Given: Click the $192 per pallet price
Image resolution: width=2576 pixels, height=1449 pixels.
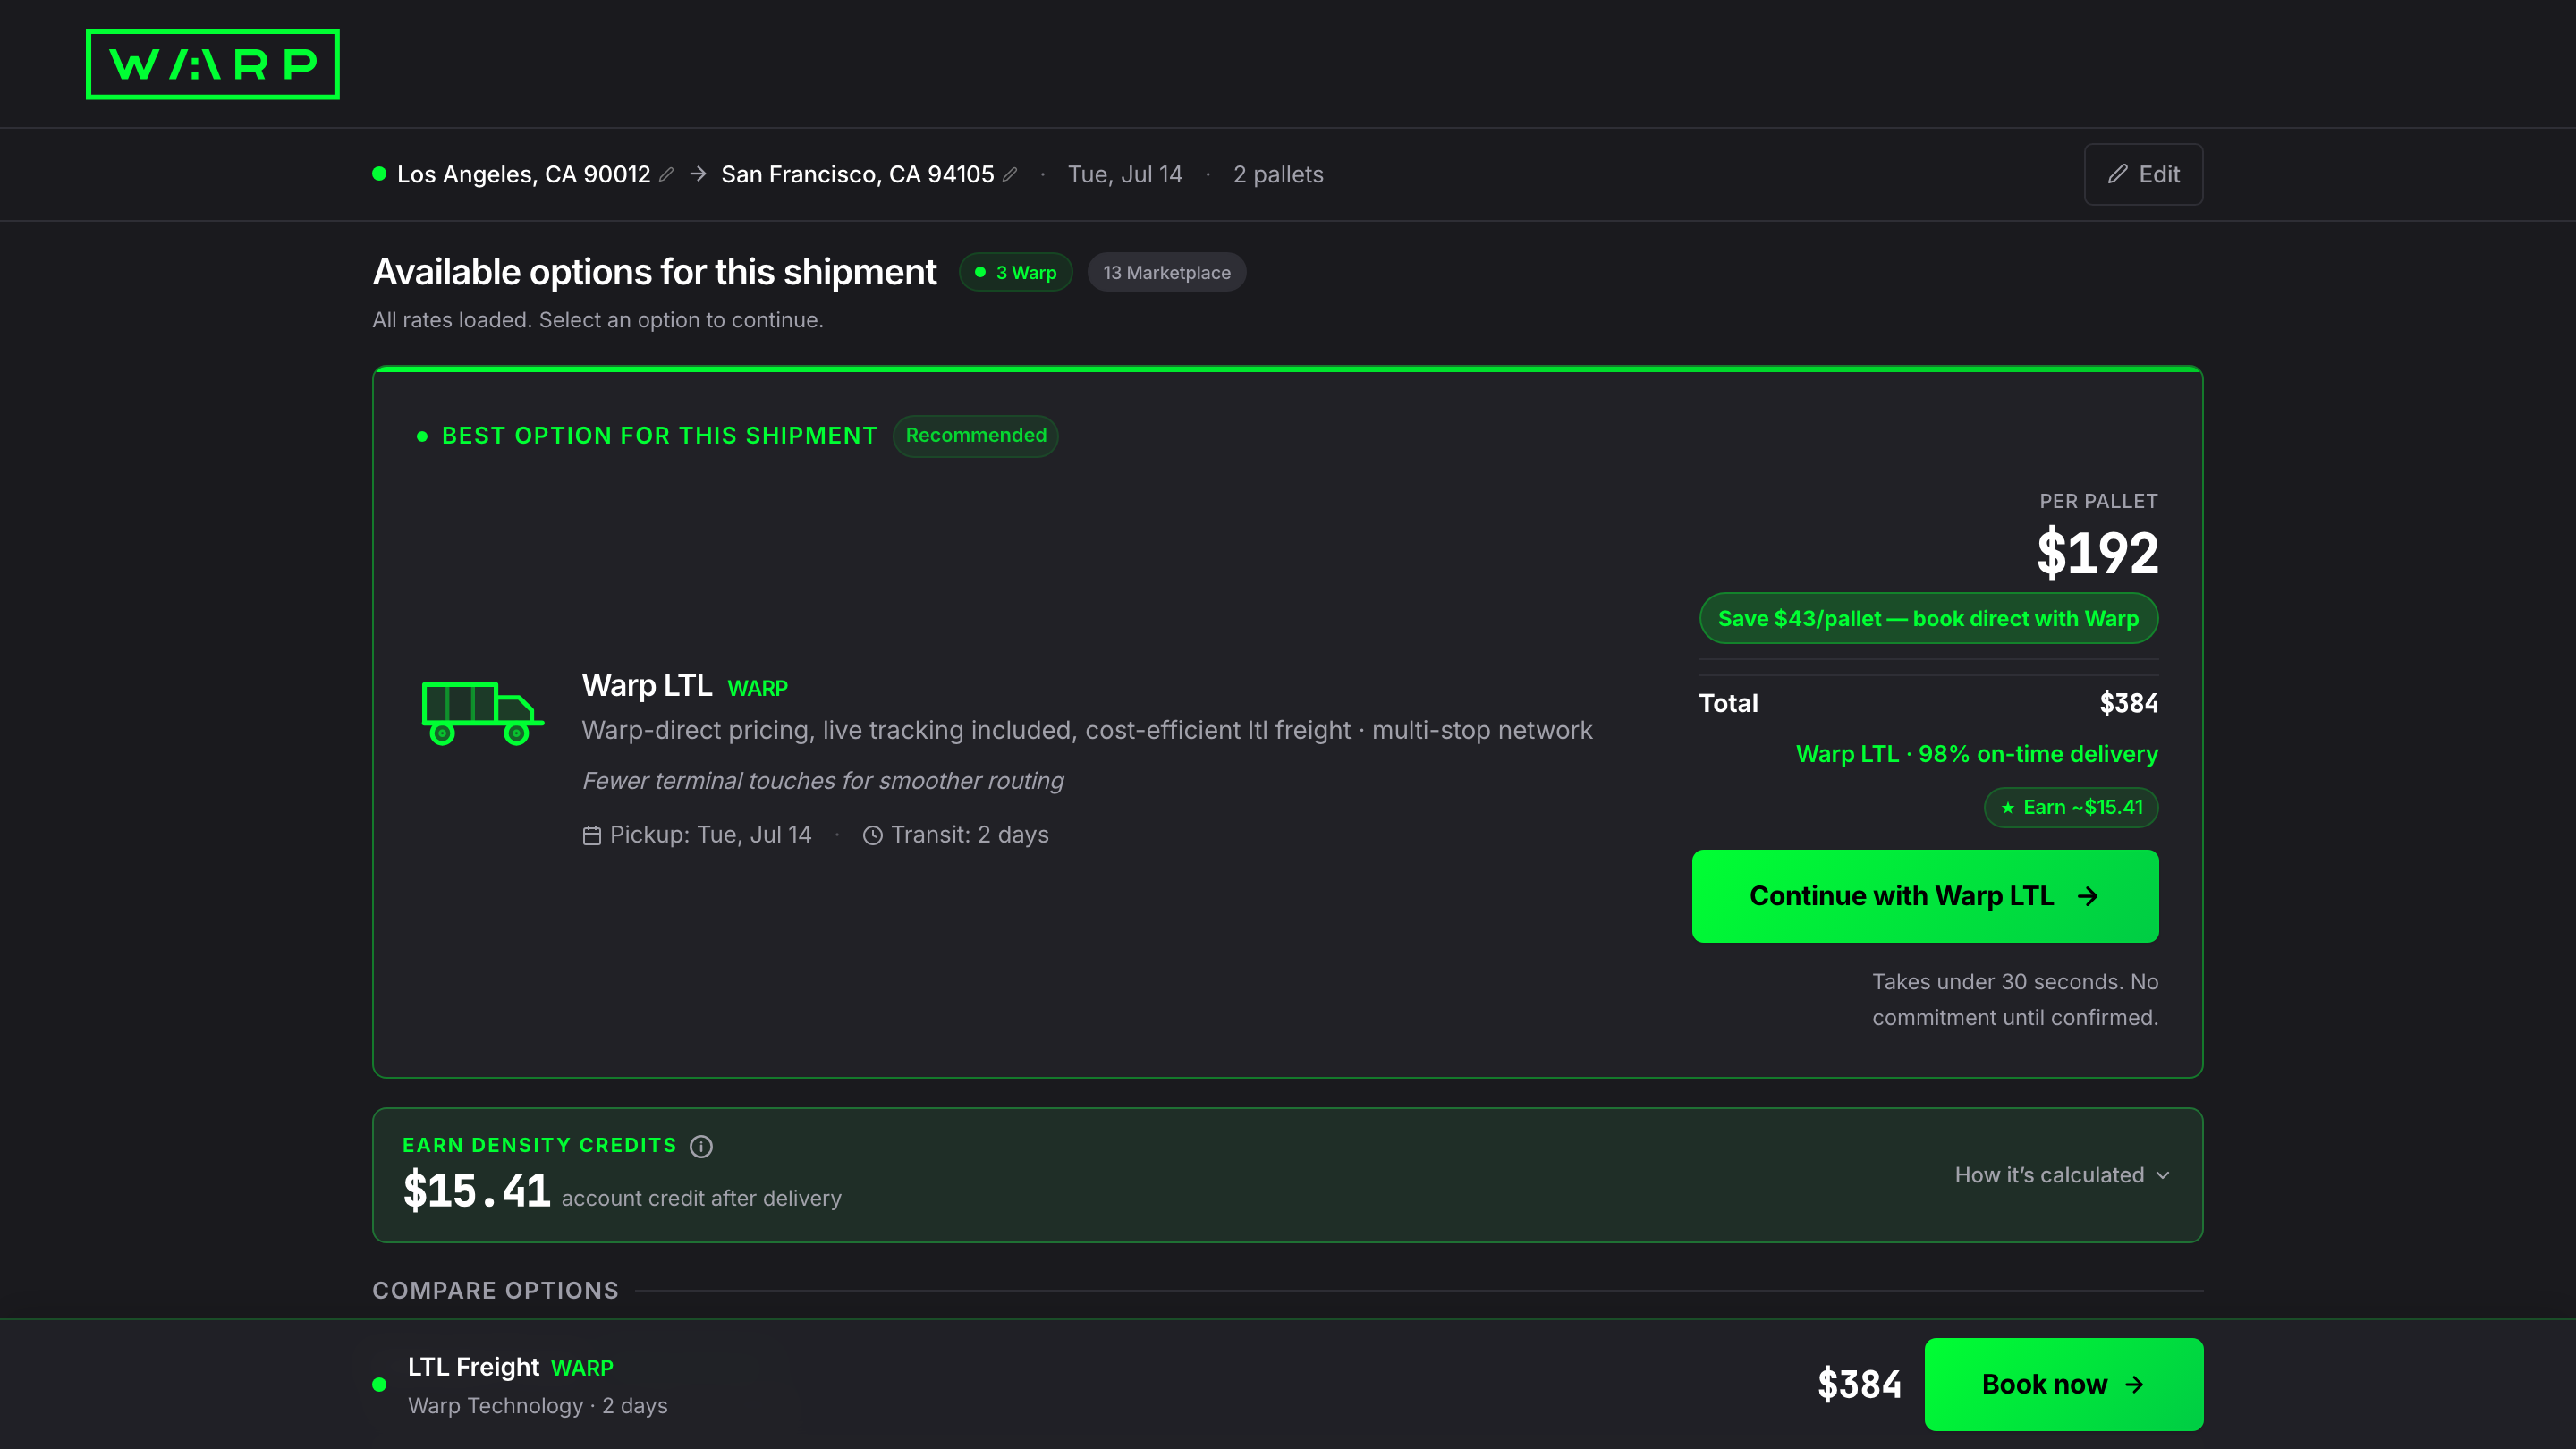Looking at the screenshot, I should (2098, 553).
